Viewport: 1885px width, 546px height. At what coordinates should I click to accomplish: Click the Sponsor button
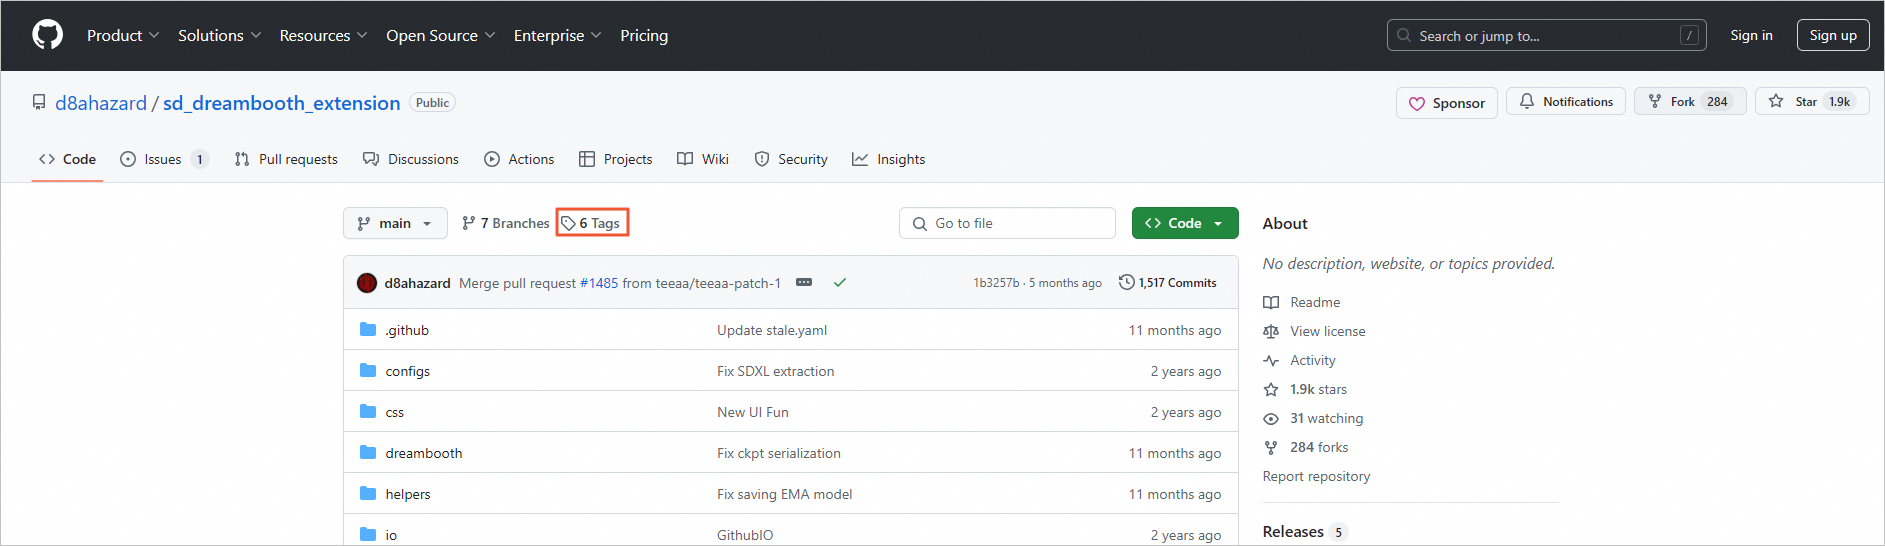pyautogui.click(x=1446, y=103)
